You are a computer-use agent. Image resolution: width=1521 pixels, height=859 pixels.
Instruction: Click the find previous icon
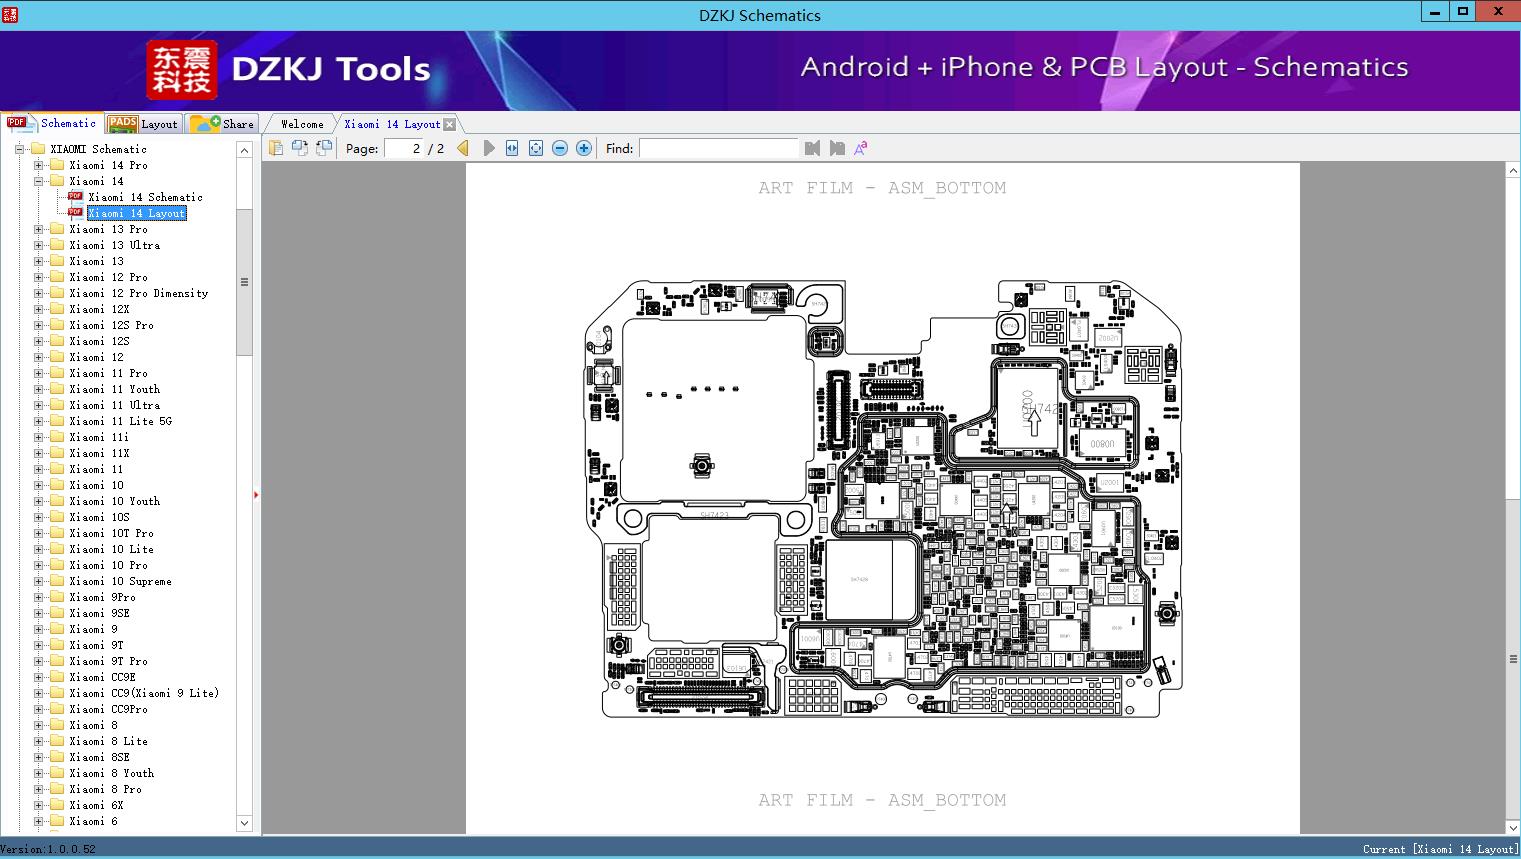point(812,148)
